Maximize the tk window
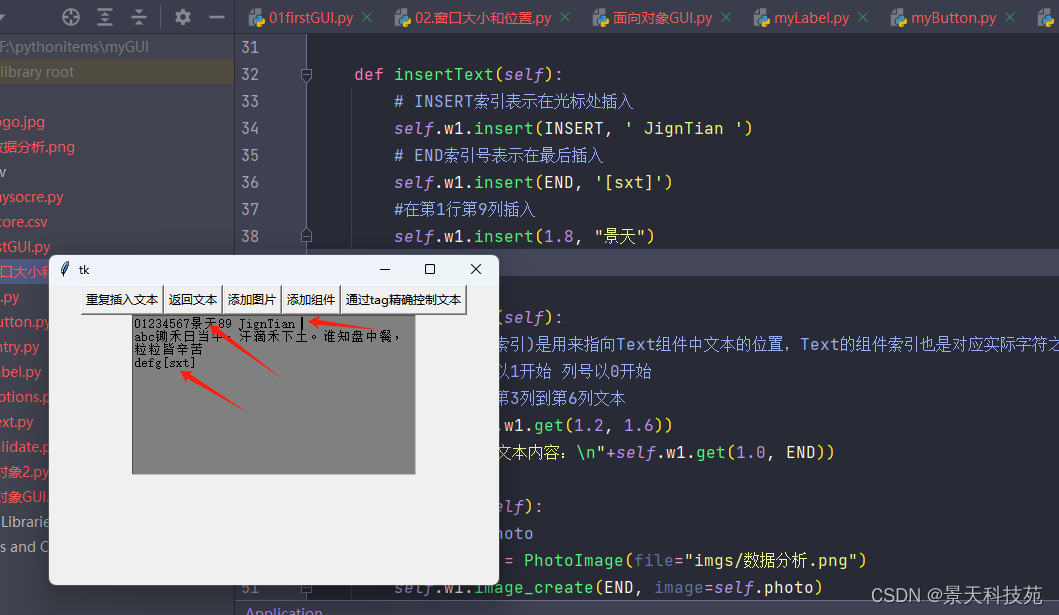 (430, 269)
